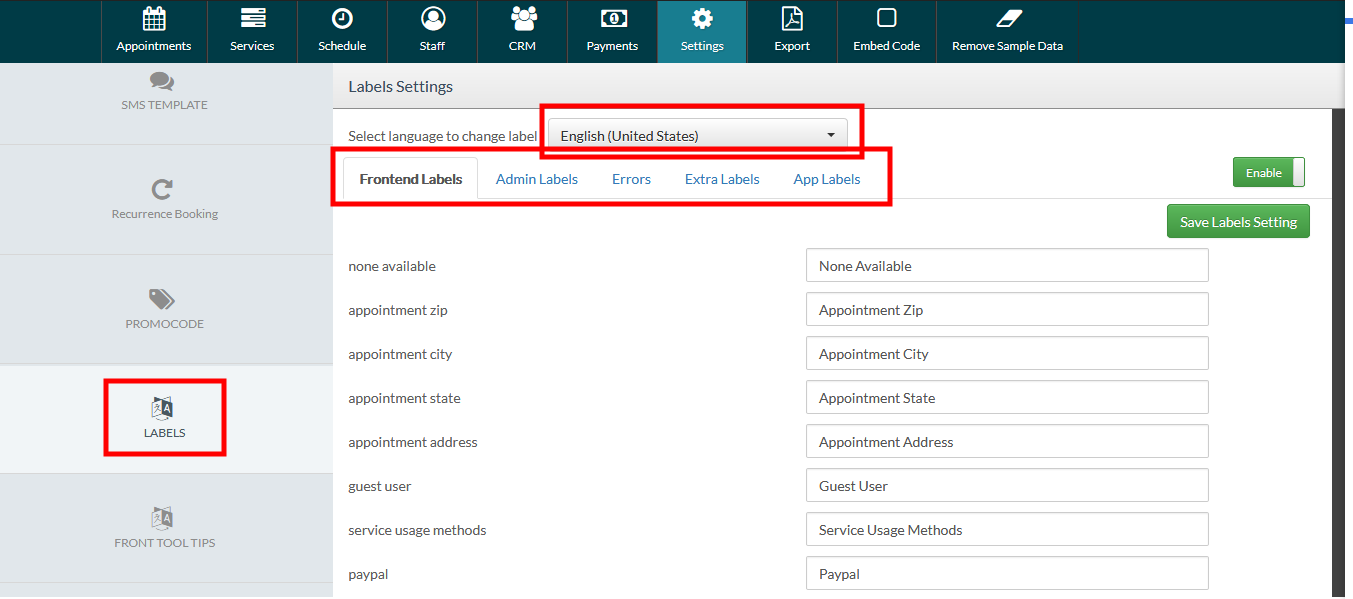Click the 'PROMOCODE' sidebar text
Screen dimensions: 1353x599
tap(165, 324)
